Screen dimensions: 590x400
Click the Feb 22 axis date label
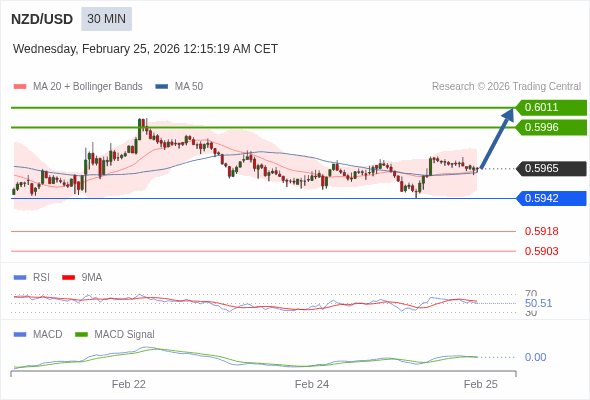point(129,384)
